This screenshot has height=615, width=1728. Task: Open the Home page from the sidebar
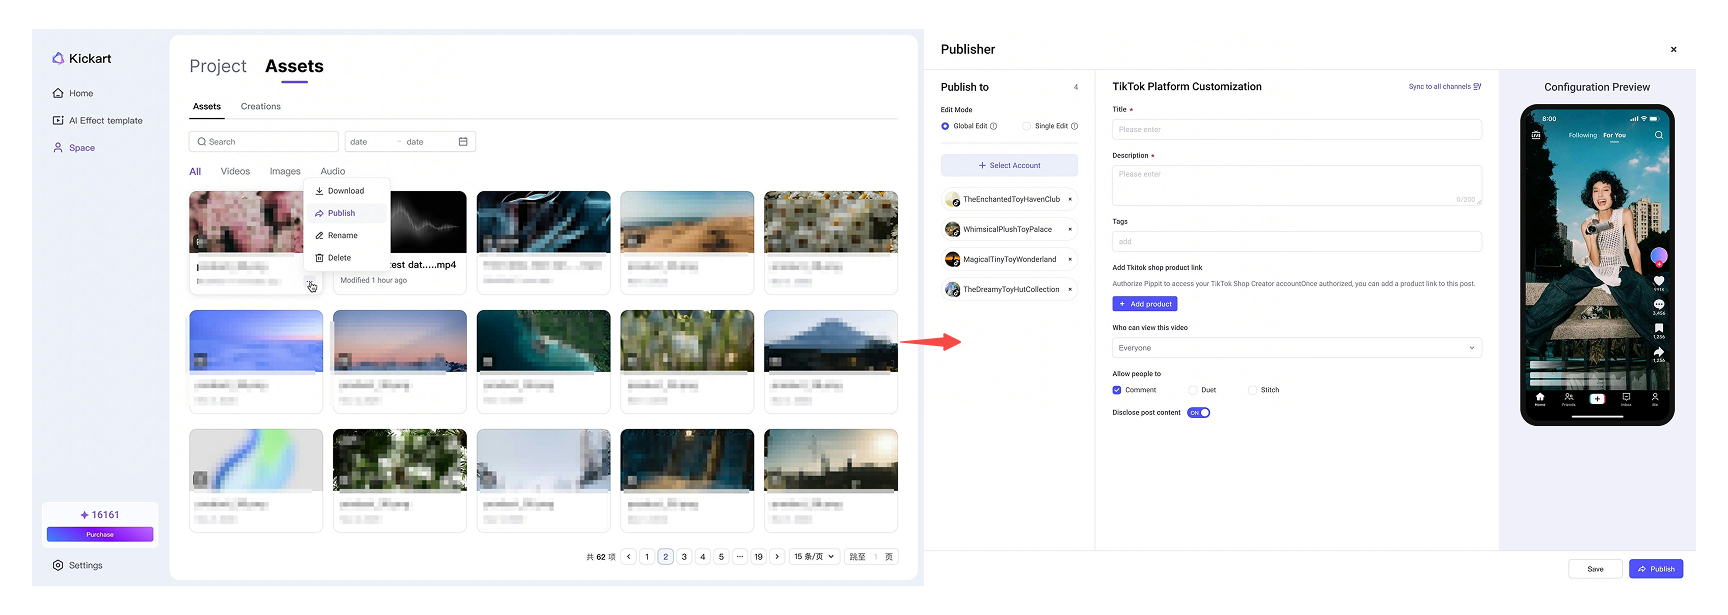click(x=73, y=93)
